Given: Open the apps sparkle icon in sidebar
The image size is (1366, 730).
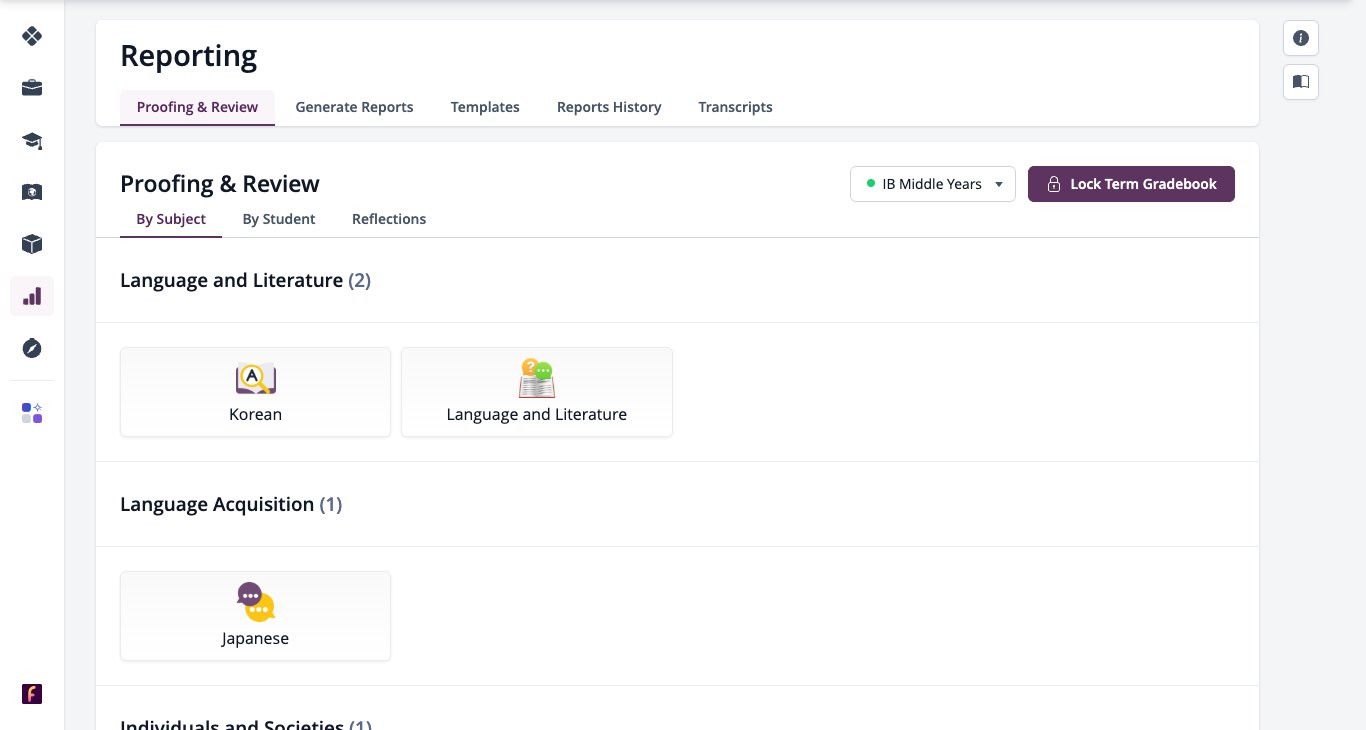Looking at the screenshot, I should click(32, 413).
